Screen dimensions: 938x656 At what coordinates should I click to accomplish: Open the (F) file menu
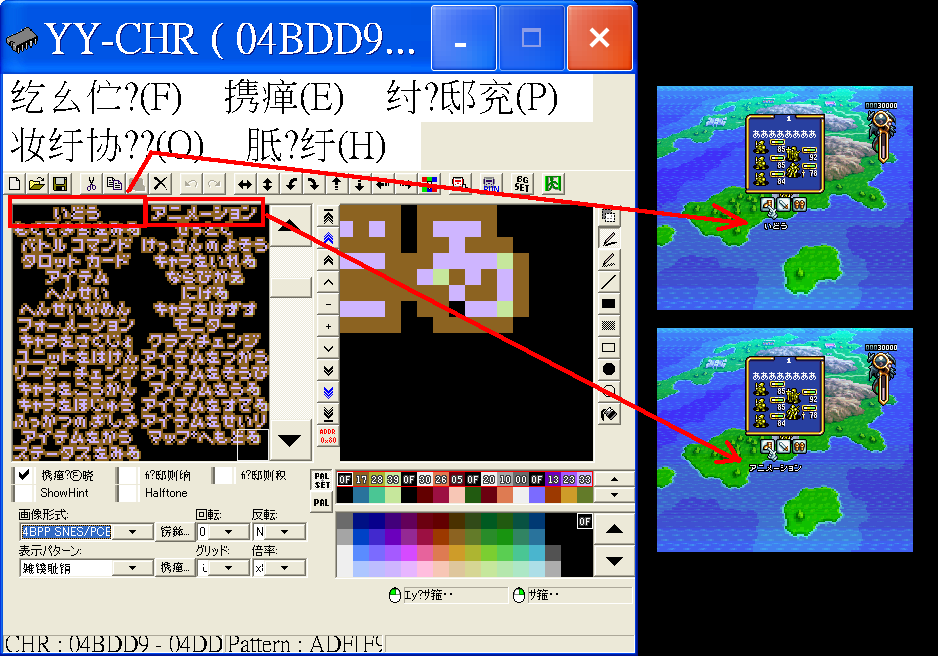tap(96, 97)
